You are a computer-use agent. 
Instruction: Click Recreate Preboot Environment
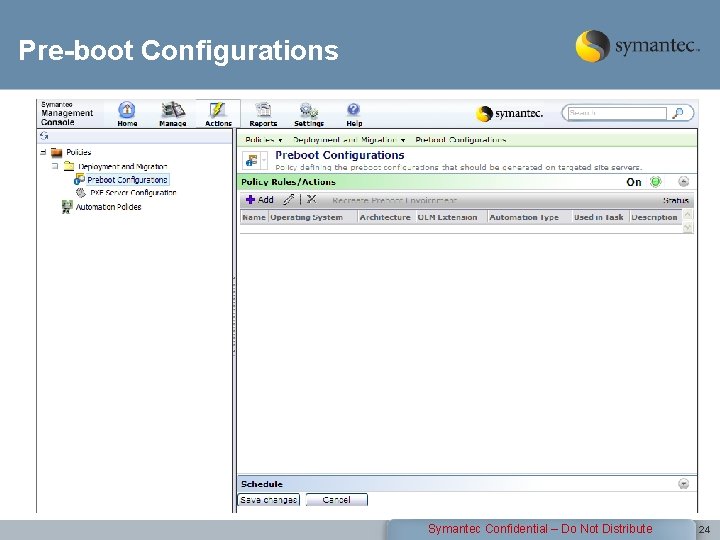(x=394, y=201)
